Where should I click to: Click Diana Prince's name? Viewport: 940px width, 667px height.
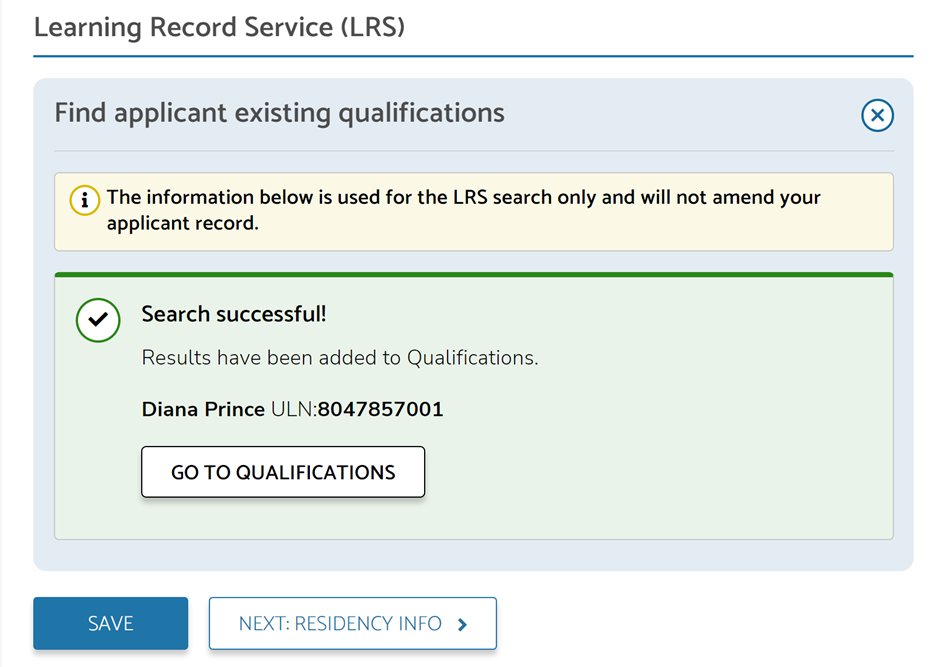[x=201, y=409]
